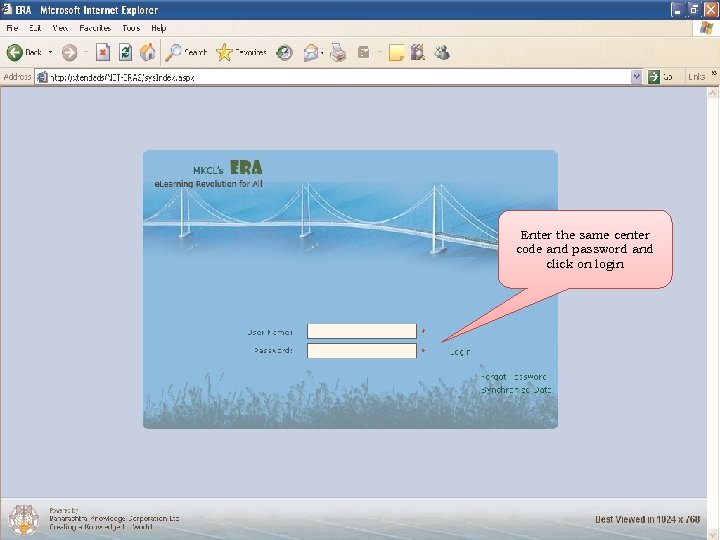Click the Back navigation button
Viewport: 720px width, 540px height.
24,52
